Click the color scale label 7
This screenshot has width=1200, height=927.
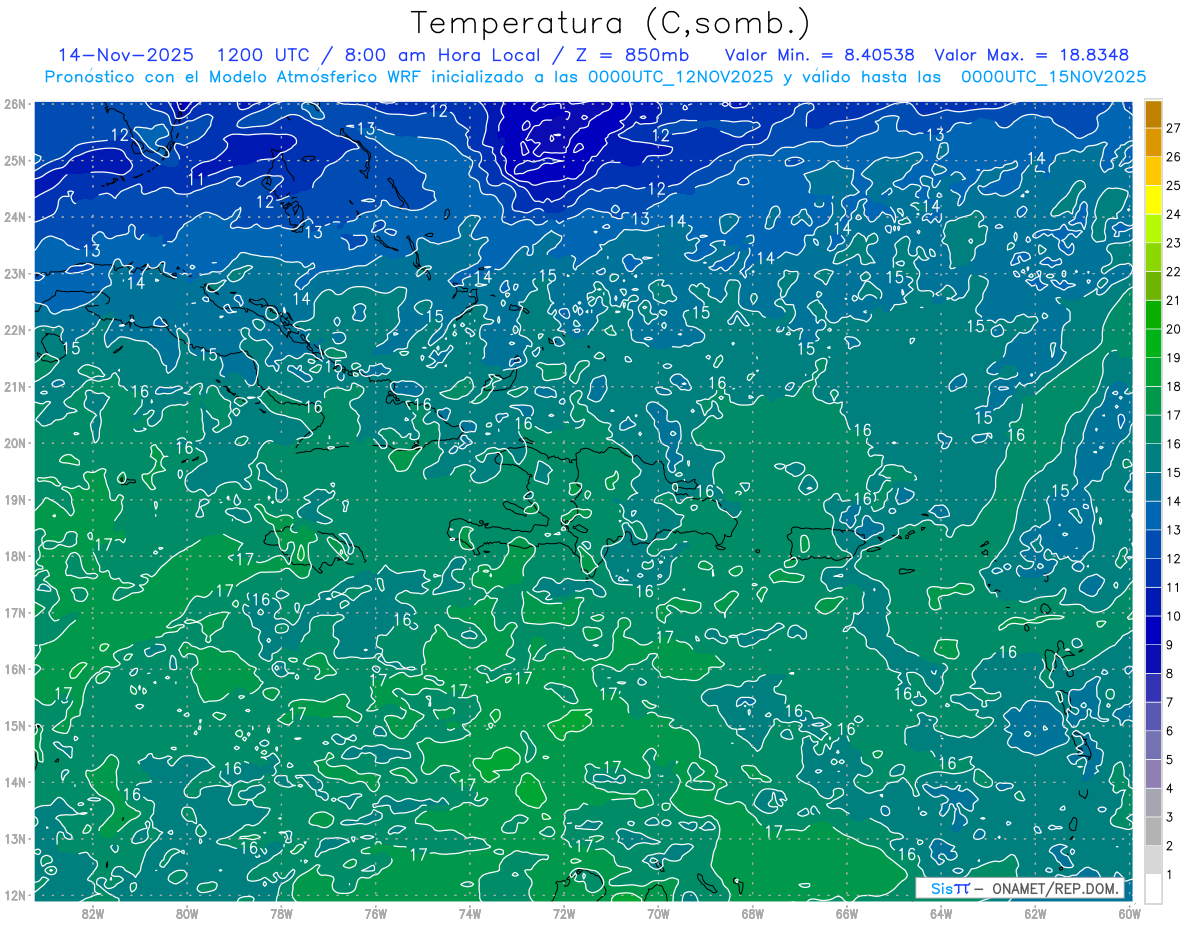[1170, 702]
